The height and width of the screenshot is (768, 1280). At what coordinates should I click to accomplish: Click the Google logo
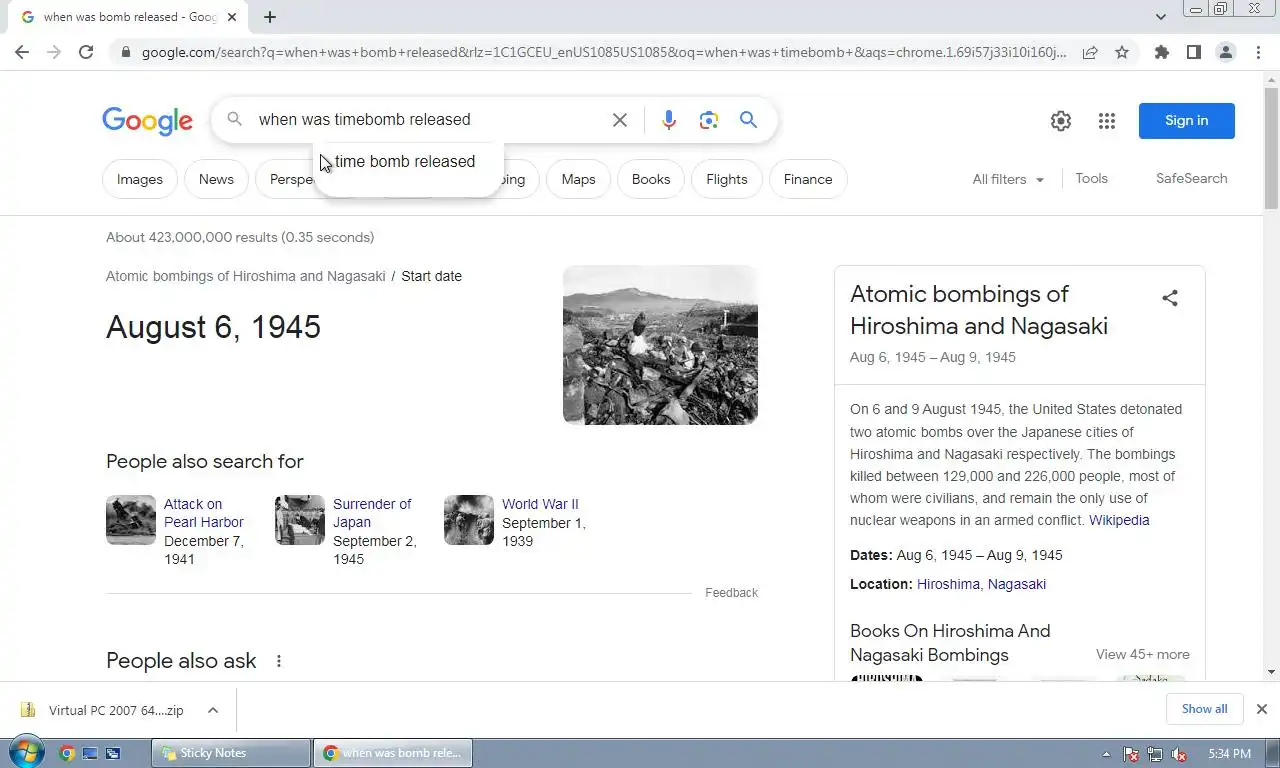[147, 120]
